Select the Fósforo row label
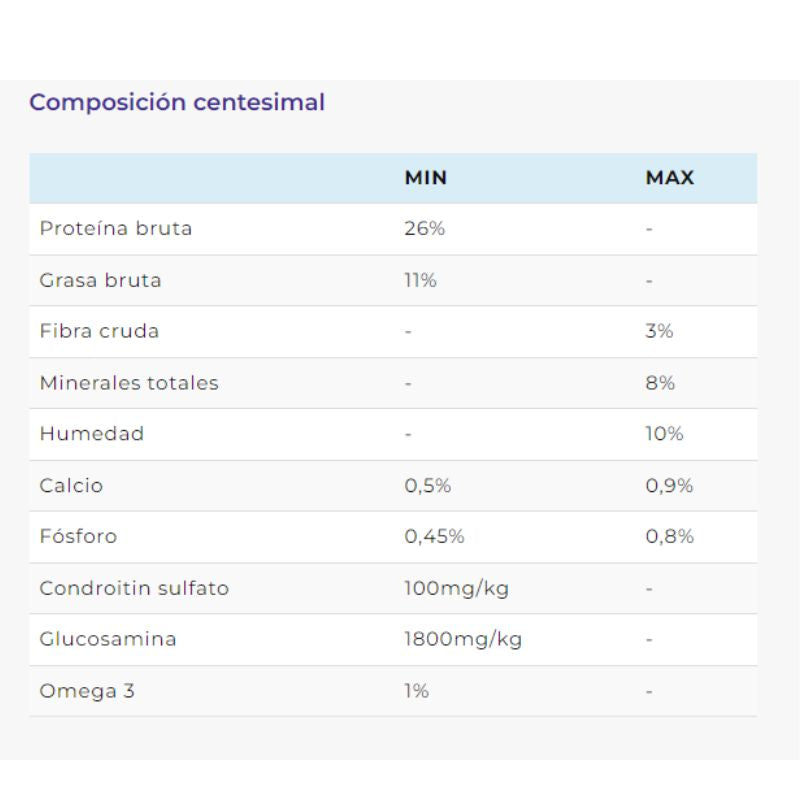The image size is (800, 800). pyautogui.click(x=78, y=536)
